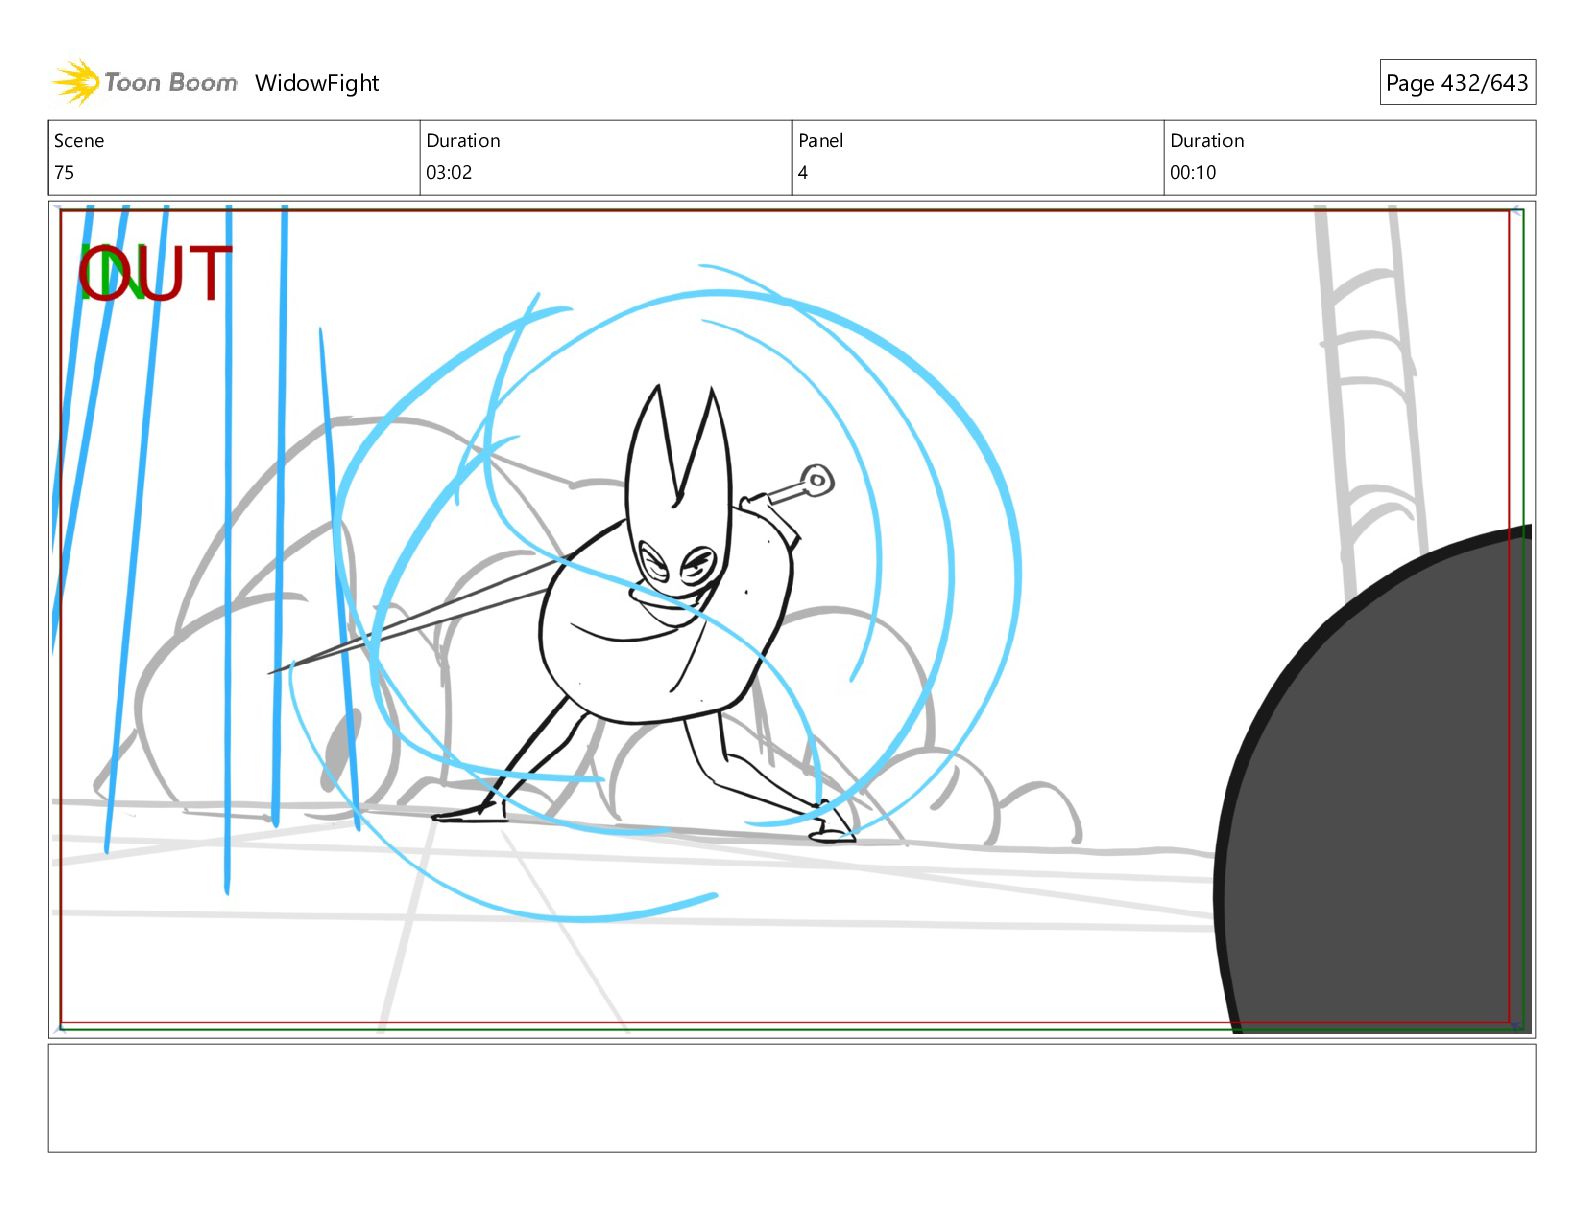The height and width of the screenshot is (1224, 1584).
Task: Select the Scene number 75 field
Action: [x=64, y=172]
